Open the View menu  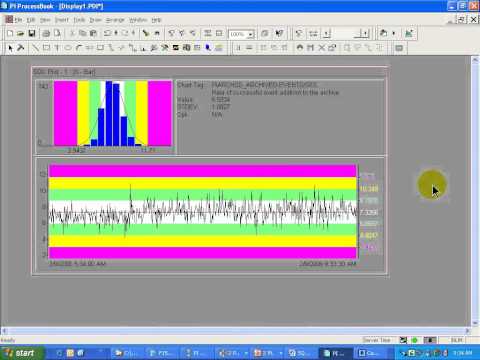click(x=45, y=20)
